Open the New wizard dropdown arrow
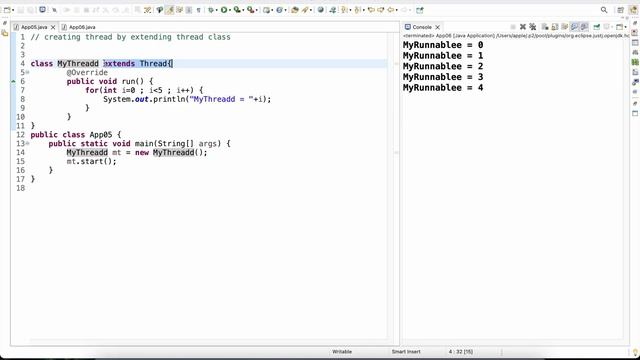The width and height of the screenshot is (640, 360). click(x=13, y=10)
